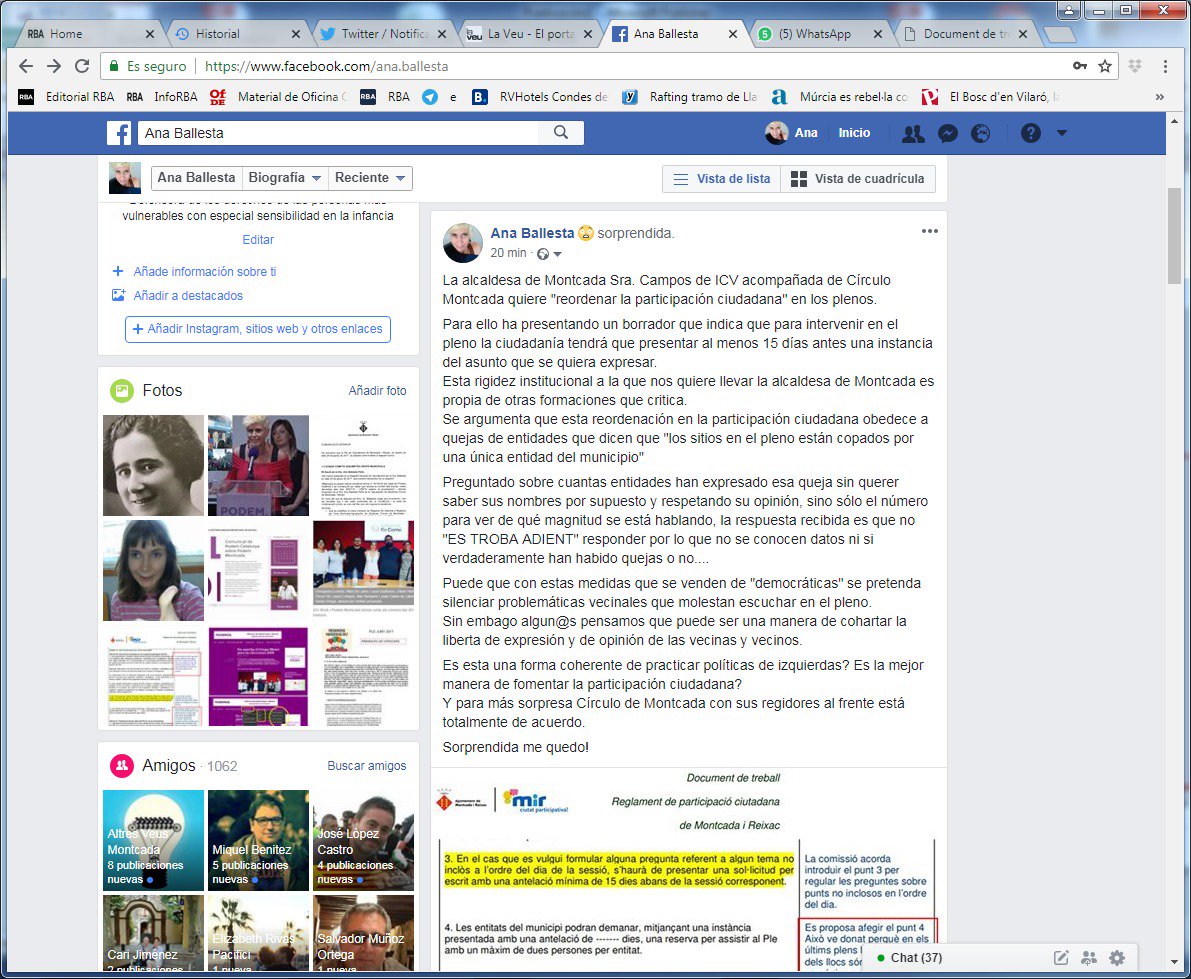
Task: Expand Reciente dropdown
Action: 370,178
